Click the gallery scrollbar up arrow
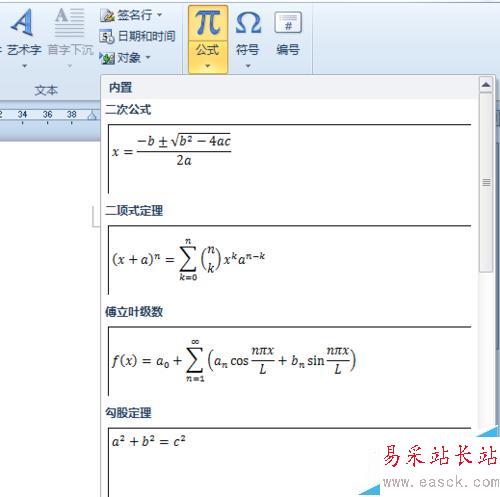The width and height of the screenshot is (500, 497). pyautogui.click(x=486, y=85)
